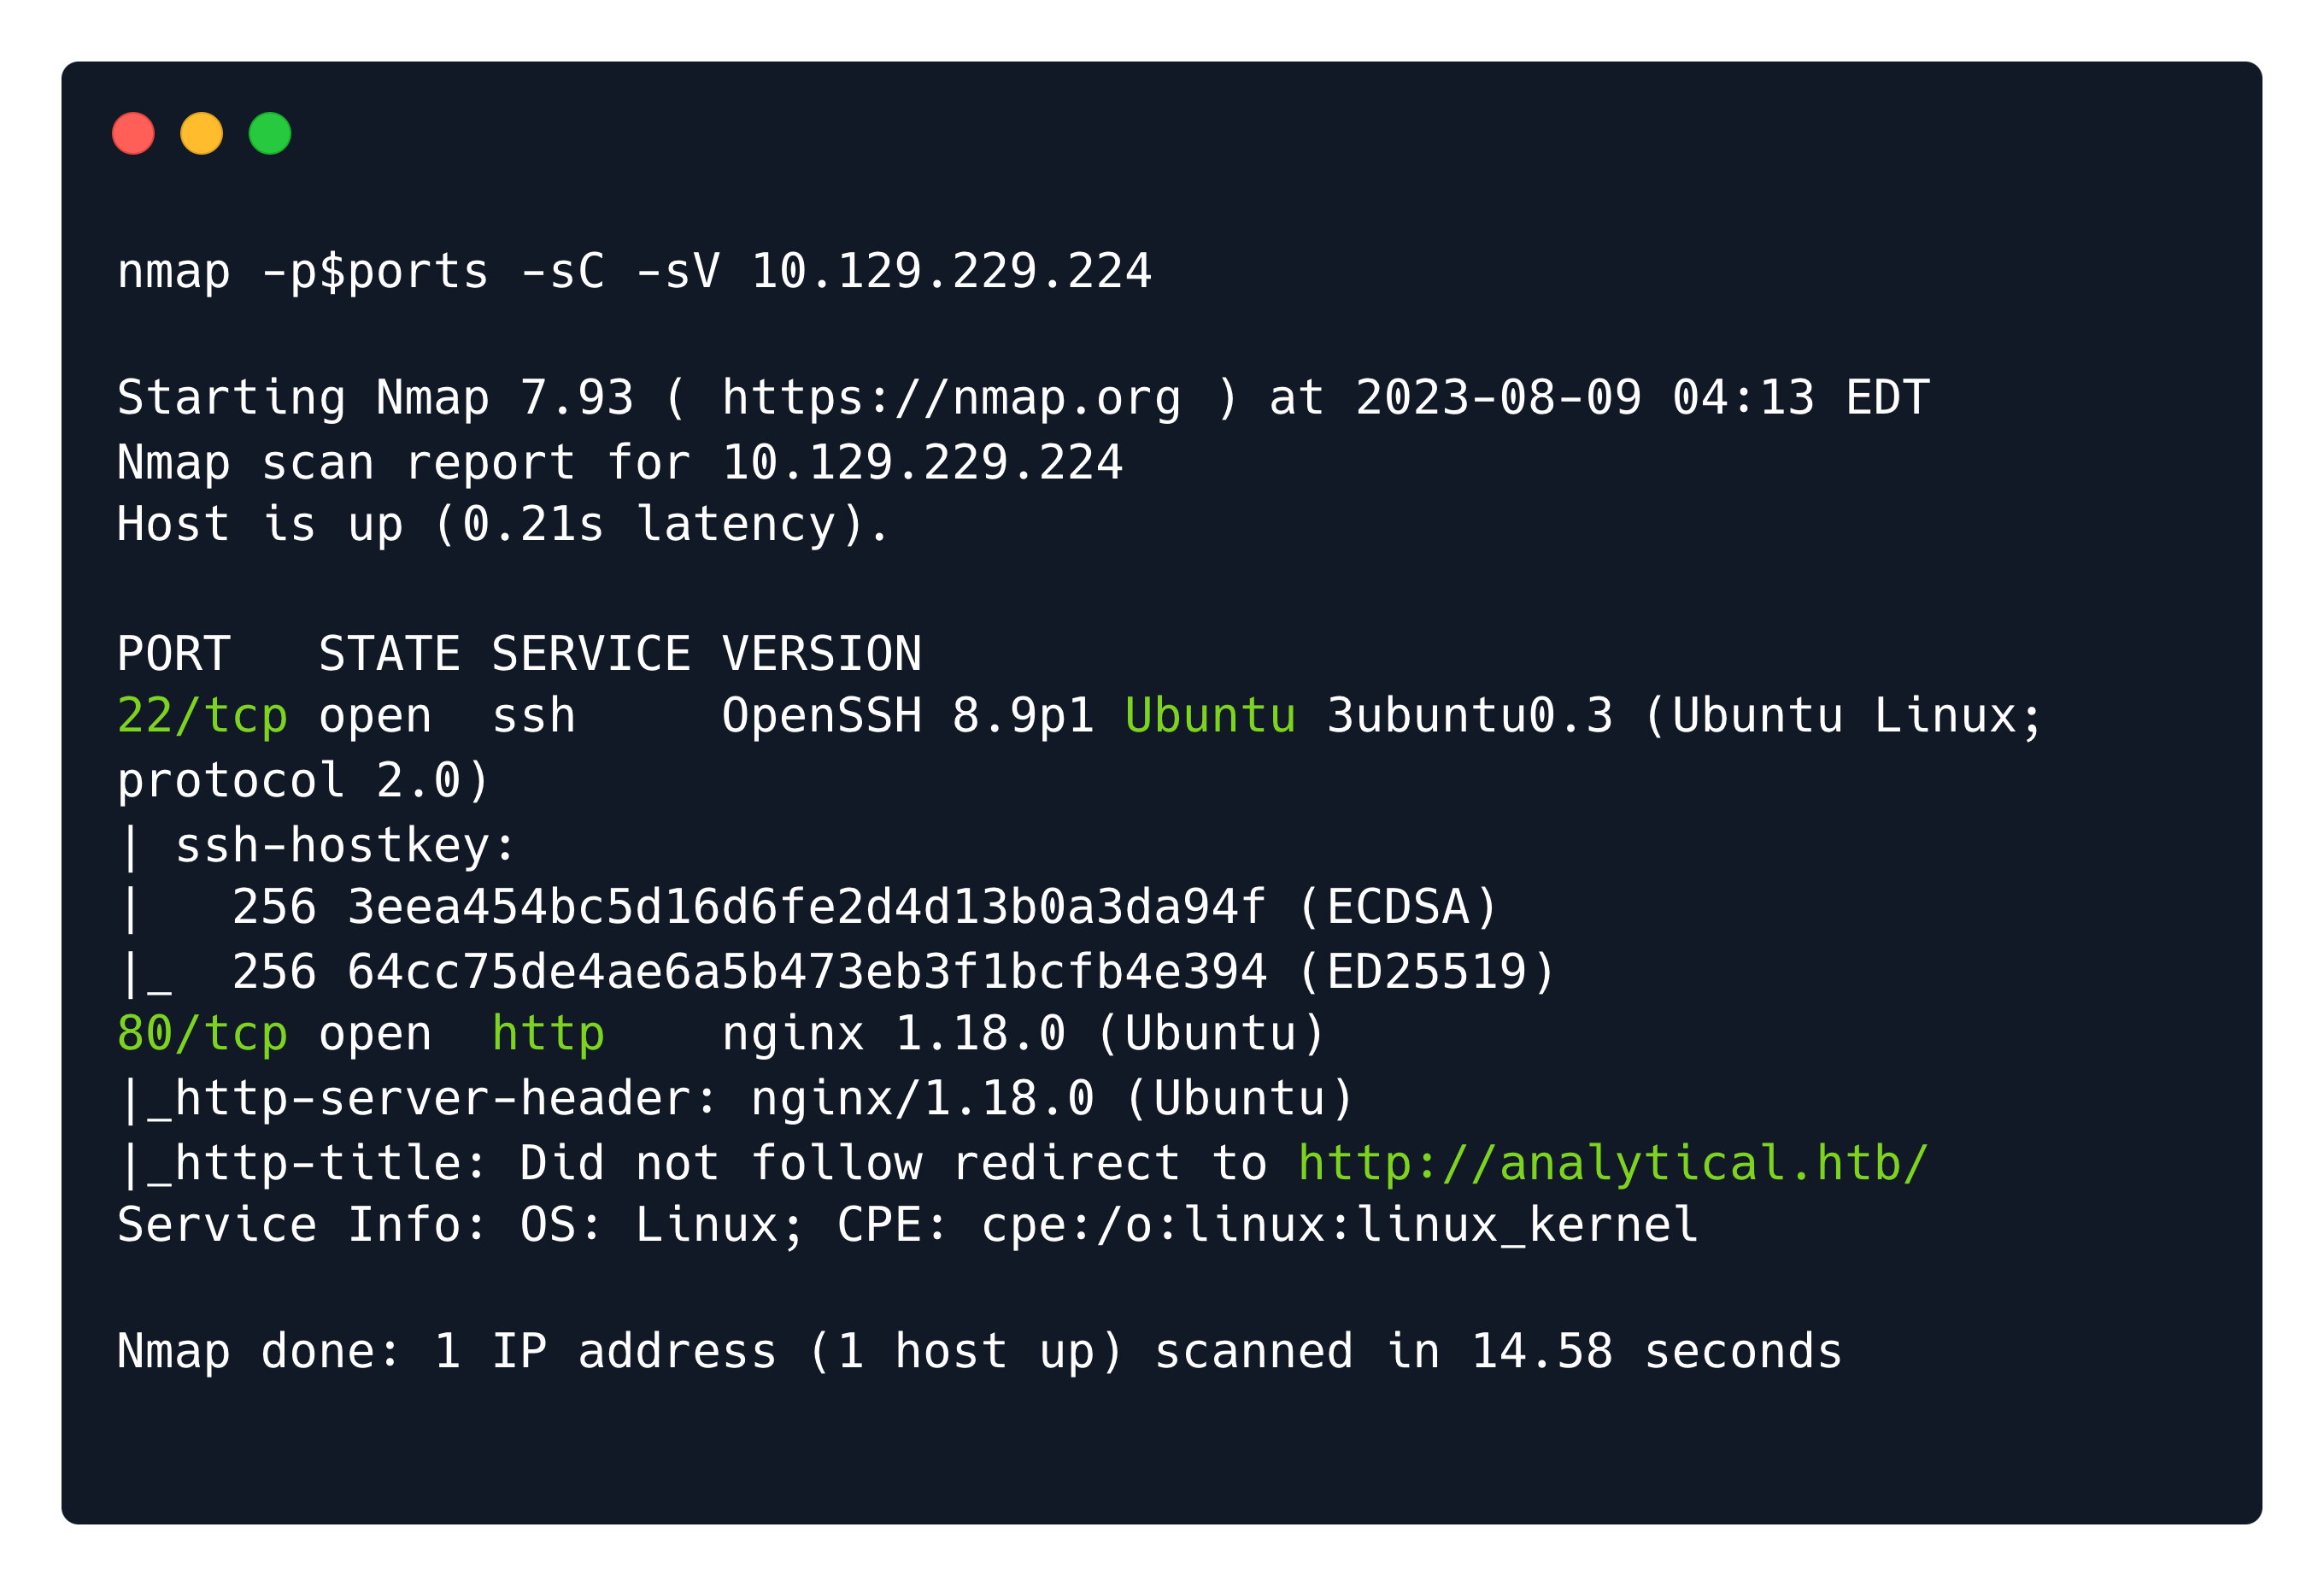Click the ED25519 host key fingerprint
The width and height of the screenshot is (2324, 1586).
(806, 971)
